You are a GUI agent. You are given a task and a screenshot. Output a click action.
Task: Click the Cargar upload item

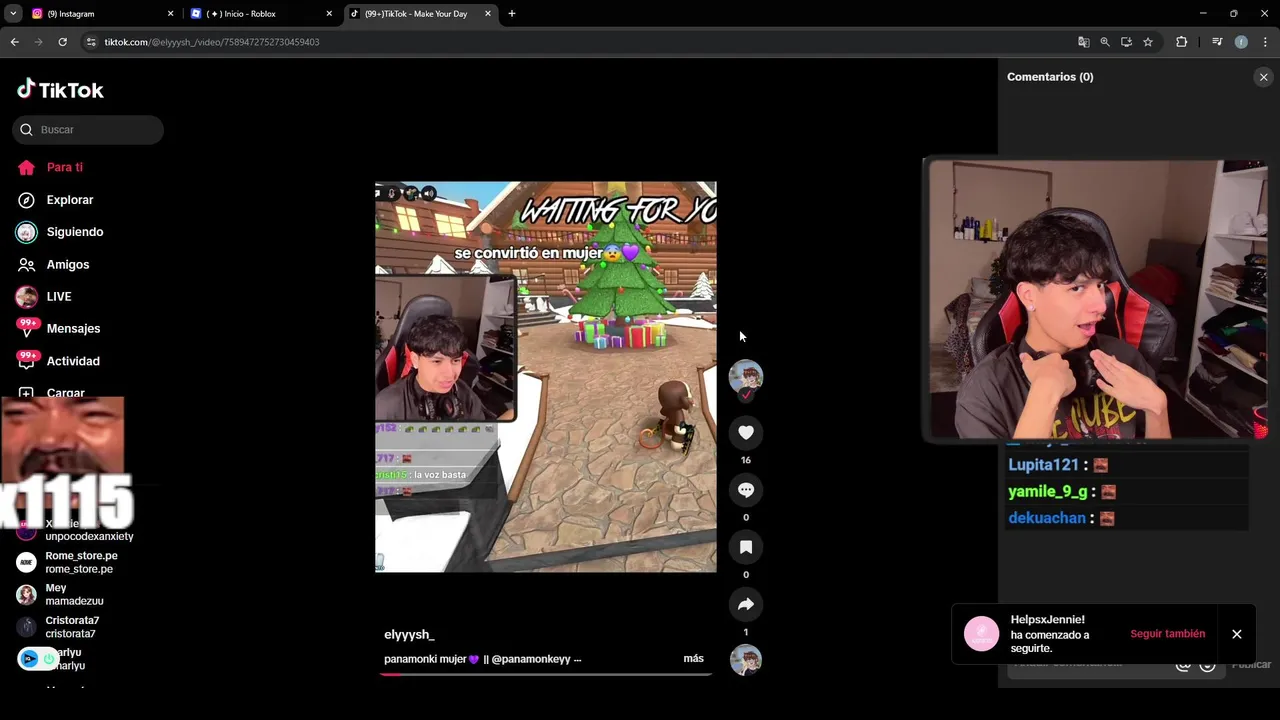tap(65, 393)
